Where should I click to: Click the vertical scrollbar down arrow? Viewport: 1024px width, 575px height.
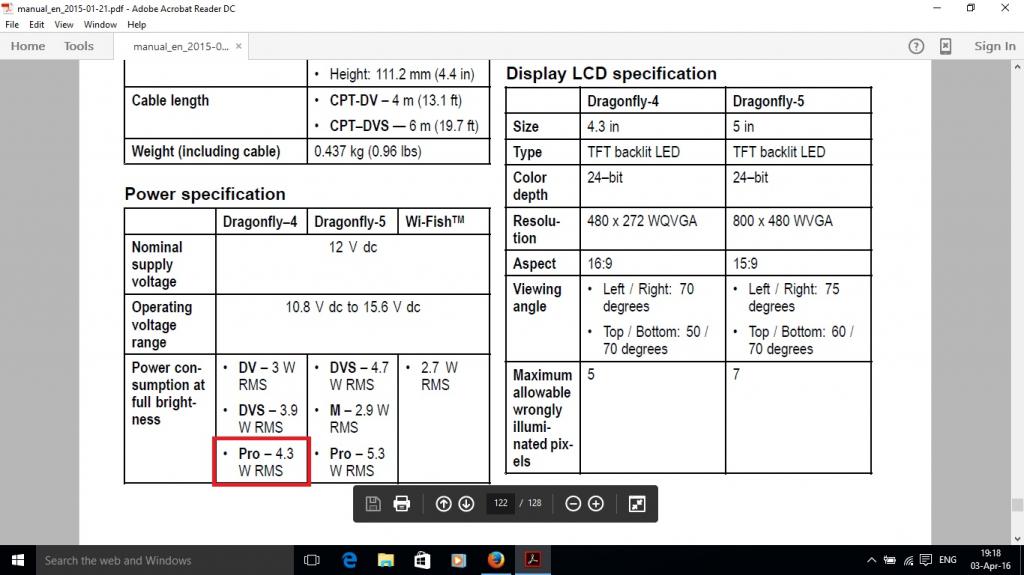point(1017,538)
